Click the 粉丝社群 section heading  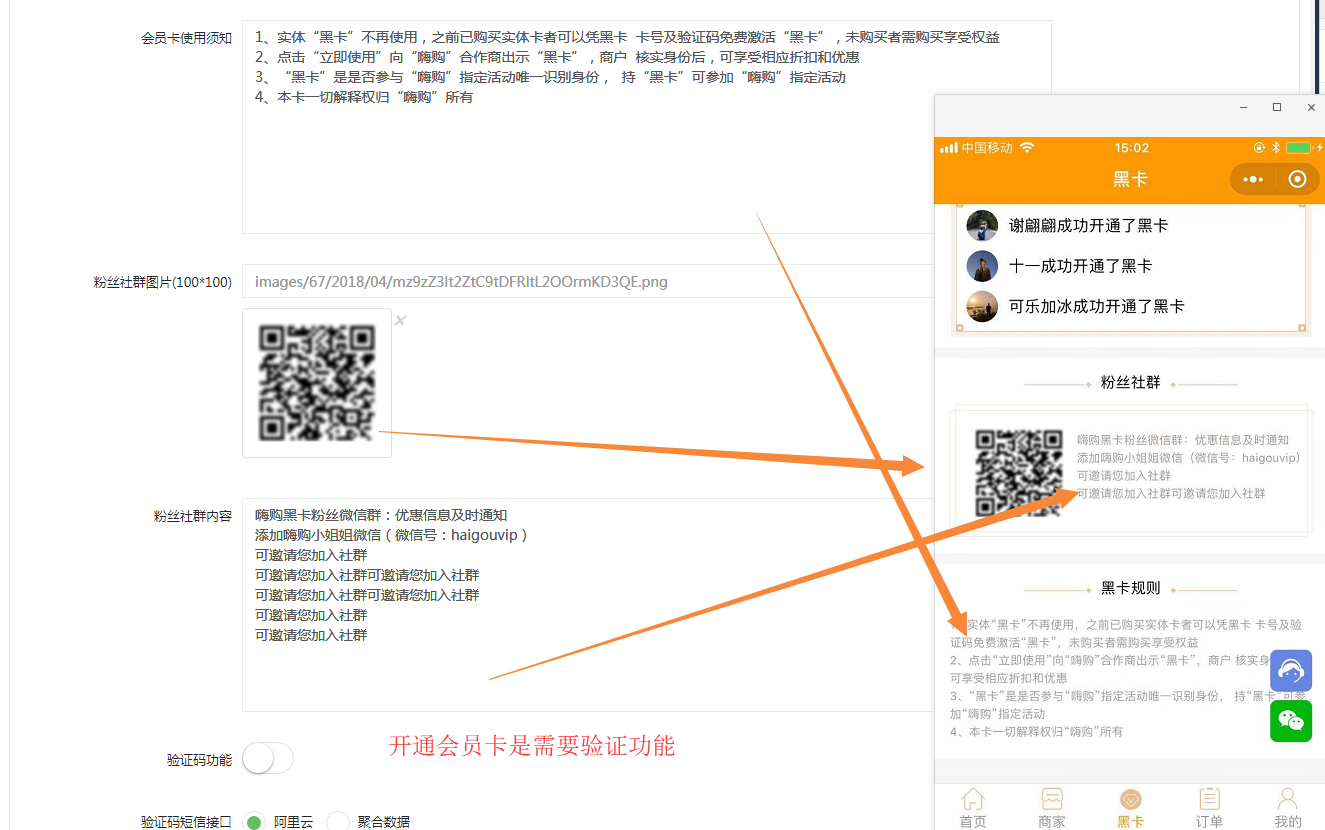tap(1131, 382)
